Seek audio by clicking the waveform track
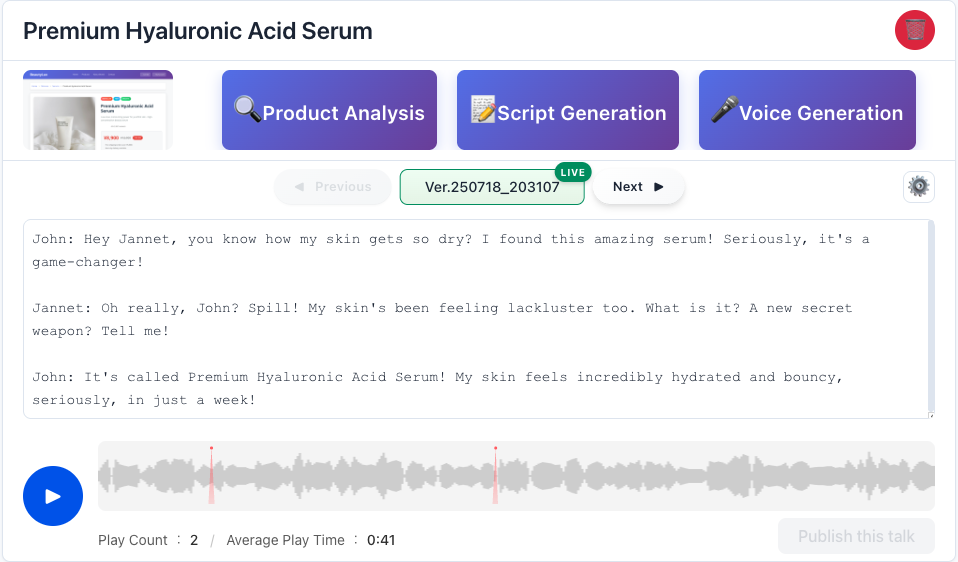The width and height of the screenshot is (958, 562). (516, 476)
